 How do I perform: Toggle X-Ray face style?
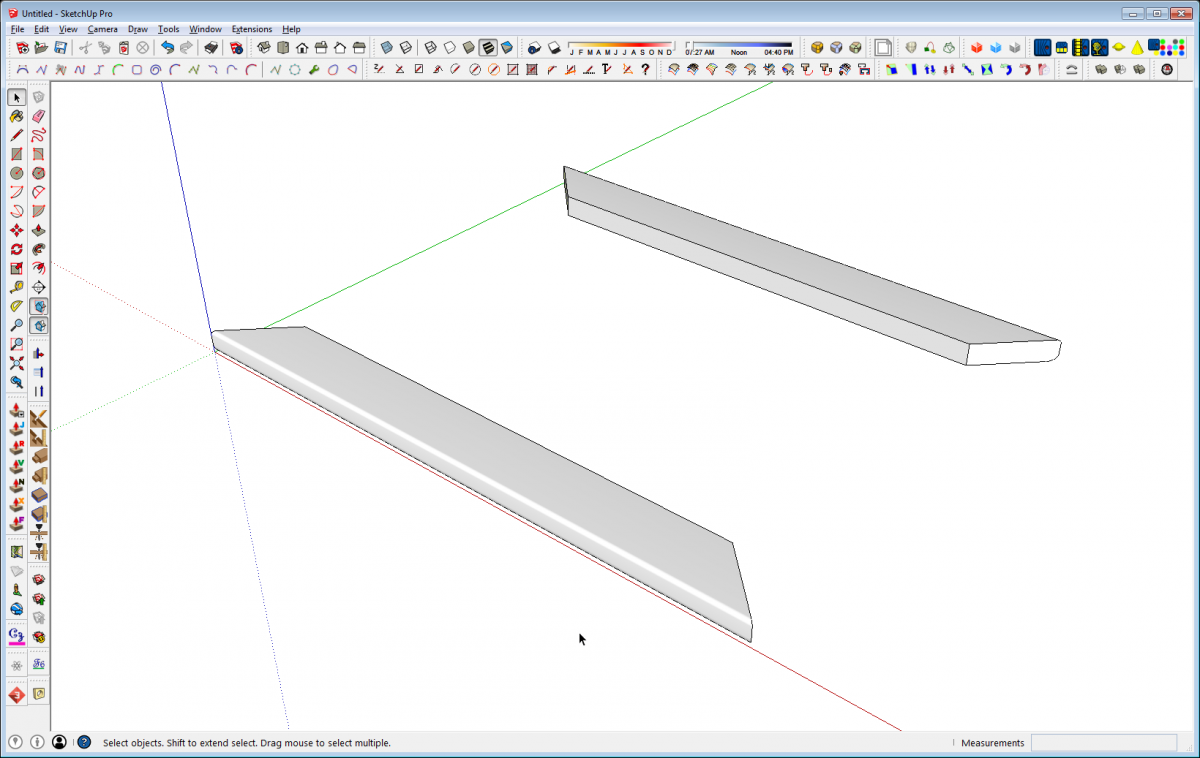click(386, 47)
